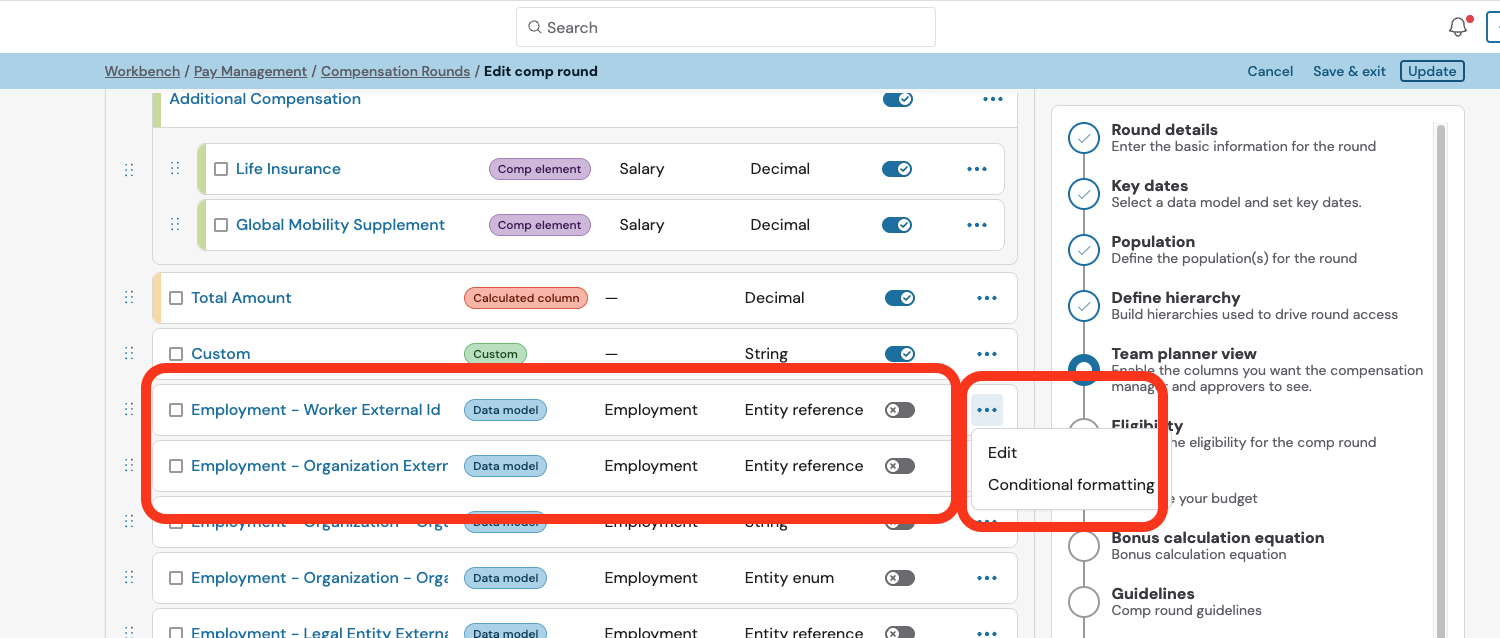Click the Search input field
1500x638 pixels.
[726, 28]
